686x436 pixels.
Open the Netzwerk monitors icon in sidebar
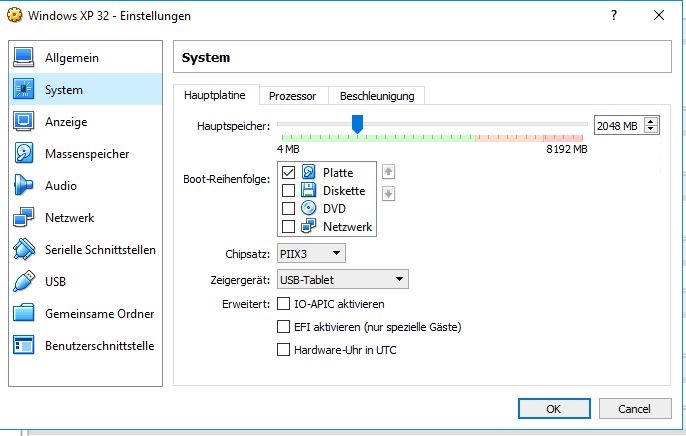pos(23,217)
